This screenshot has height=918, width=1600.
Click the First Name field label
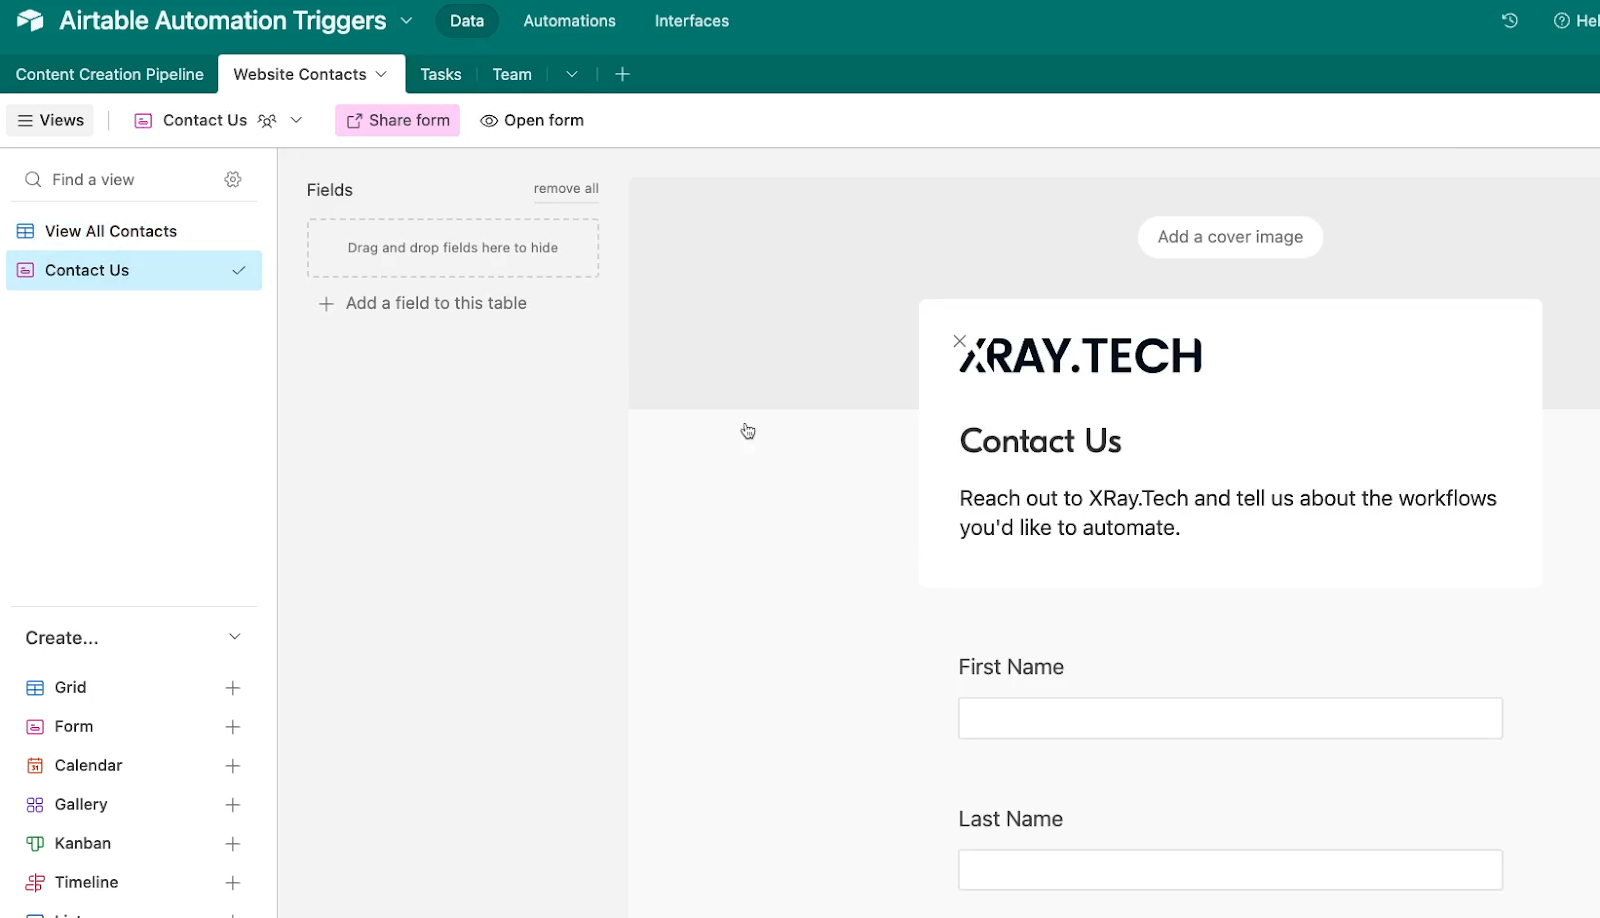[x=1011, y=667]
